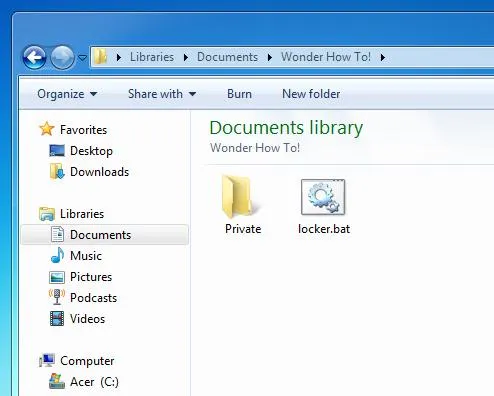The height and width of the screenshot is (396, 494).
Task: Click the Pictures library icon
Action: 57,277
